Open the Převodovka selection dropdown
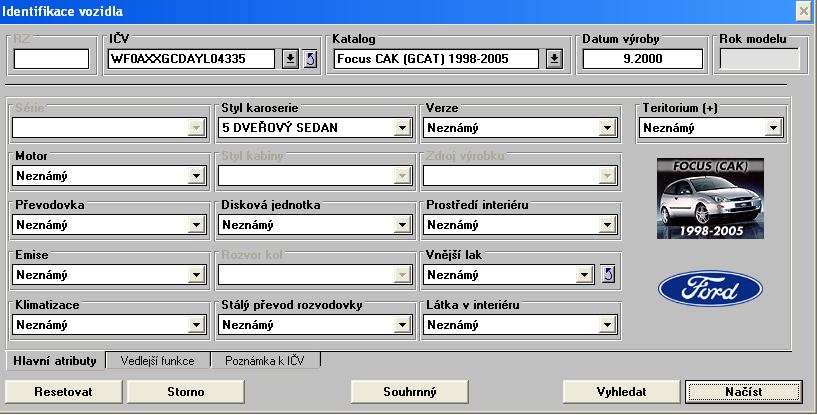The height and width of the screenshot is (415, 817). (196, 225)
